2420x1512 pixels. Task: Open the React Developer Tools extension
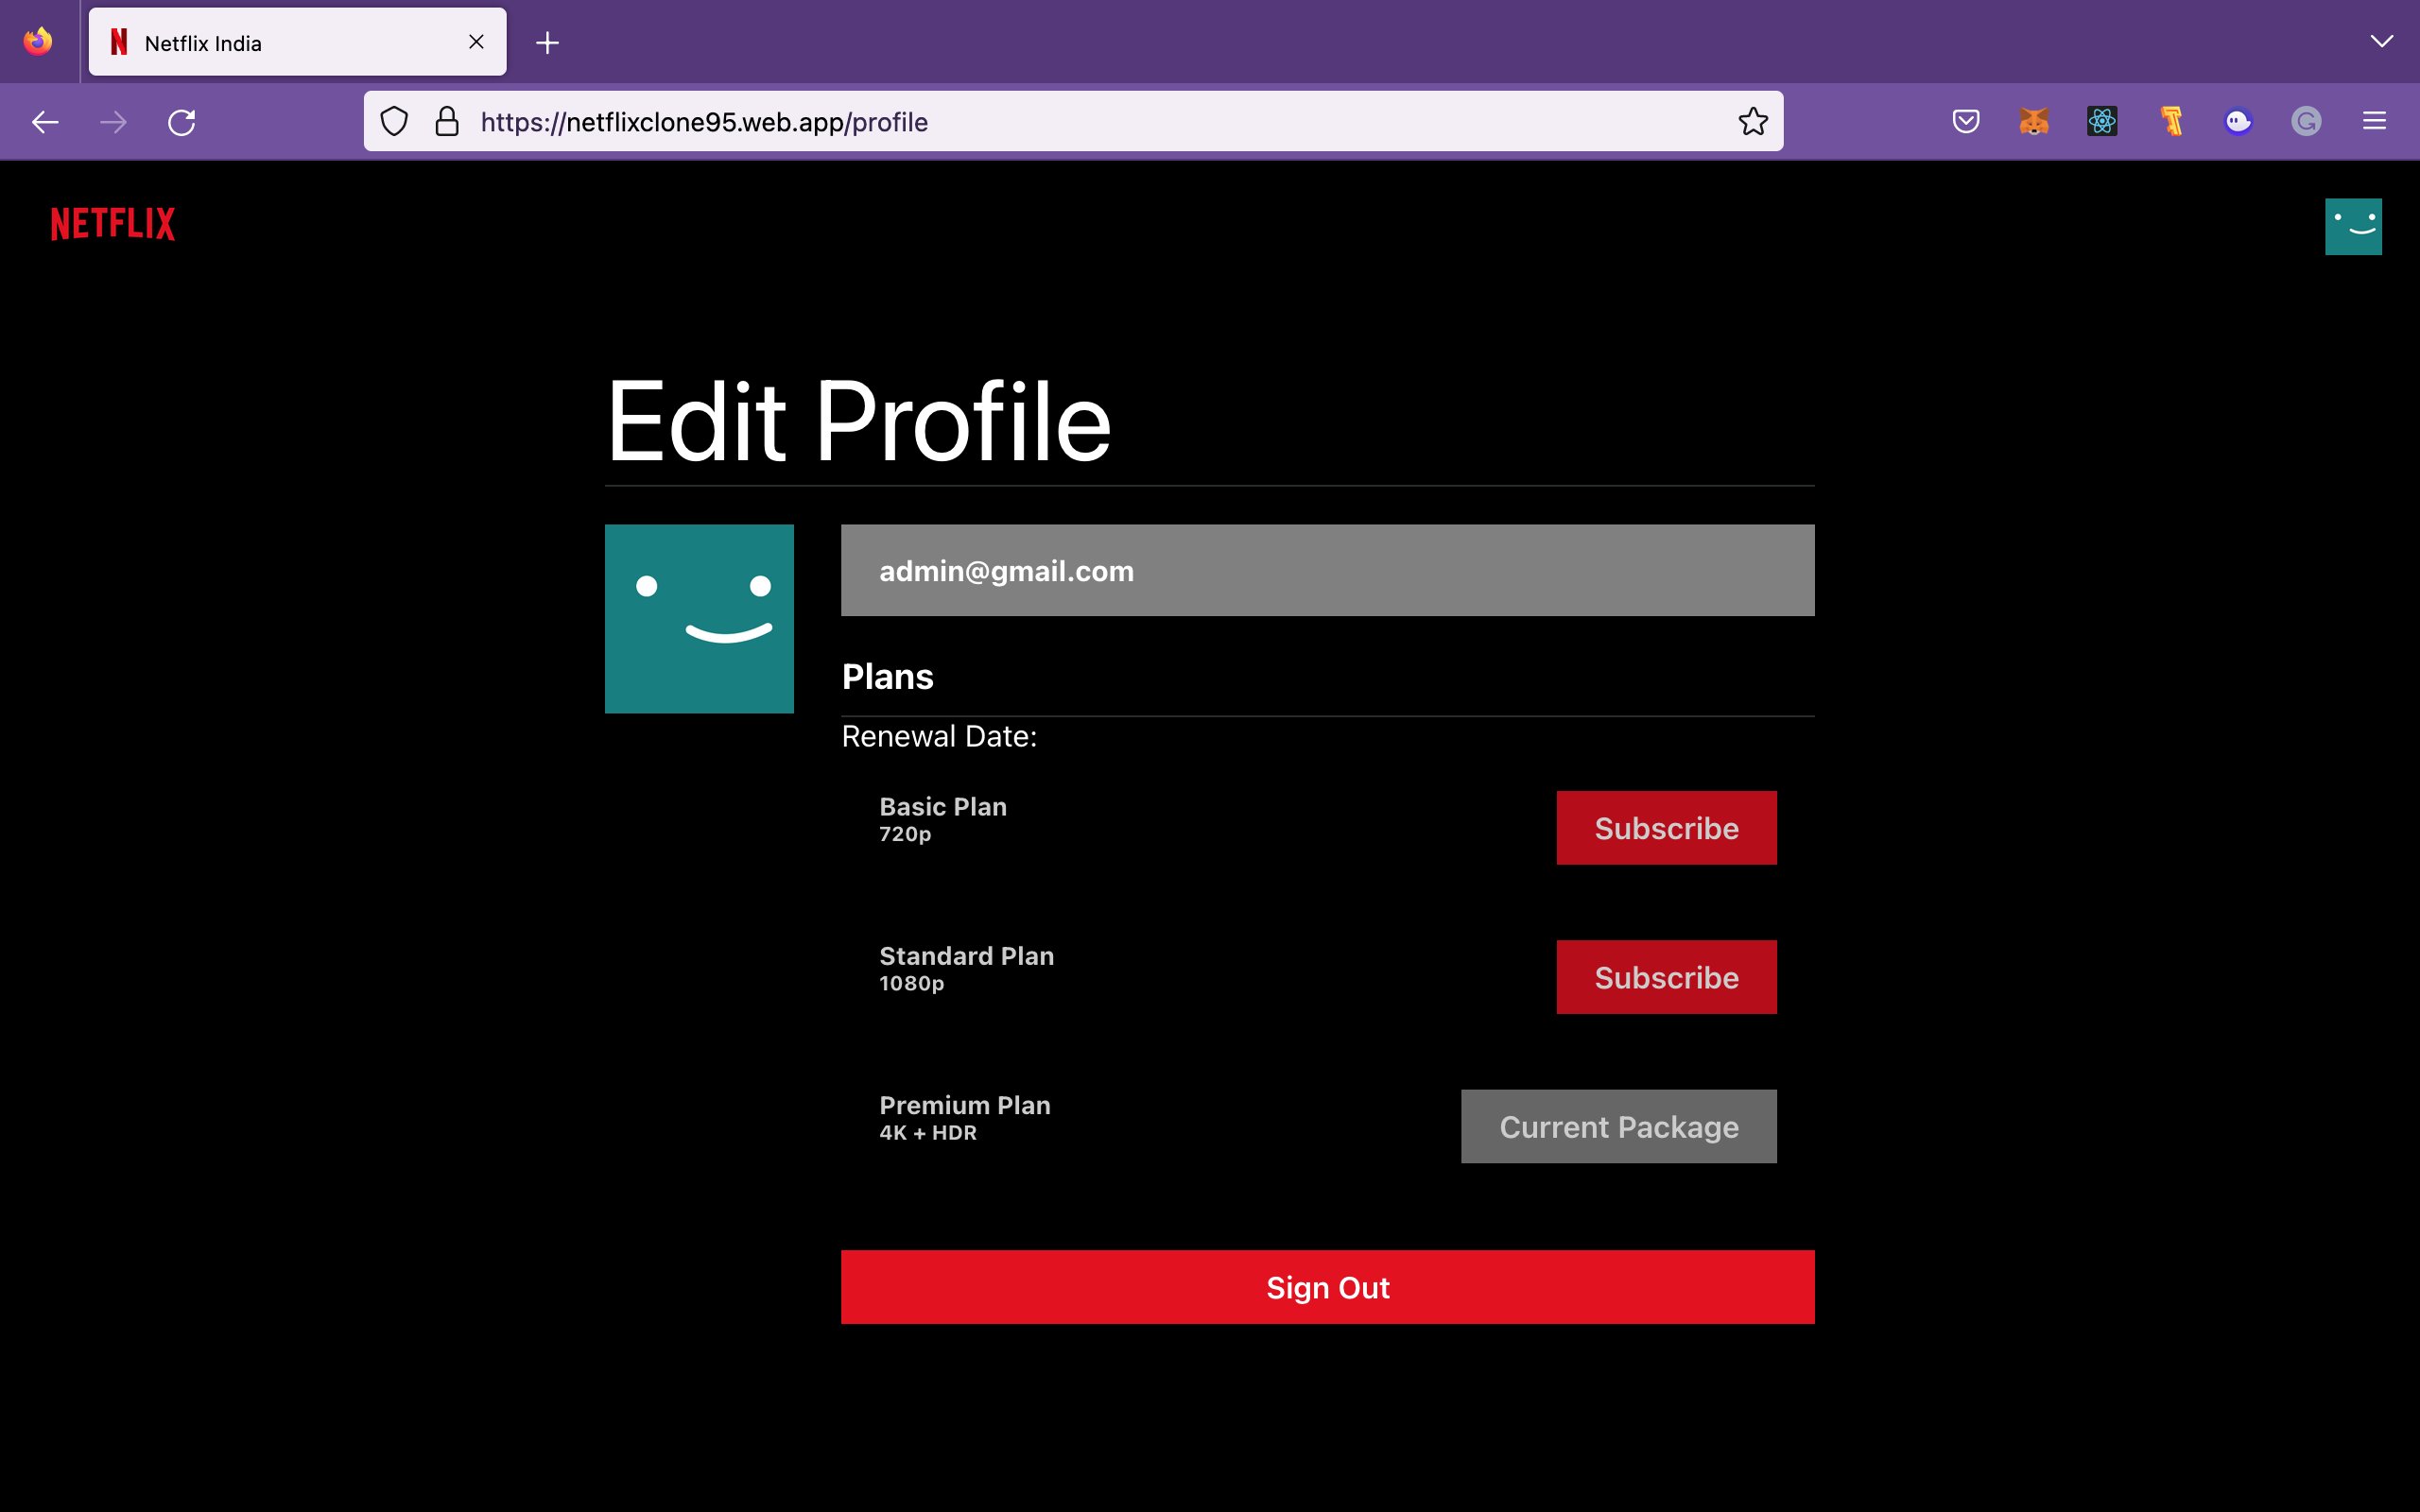tap(2102, 122)
